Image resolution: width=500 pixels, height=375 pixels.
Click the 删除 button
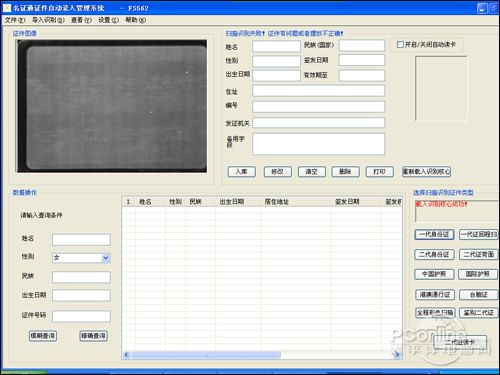(x=345, y=172)
